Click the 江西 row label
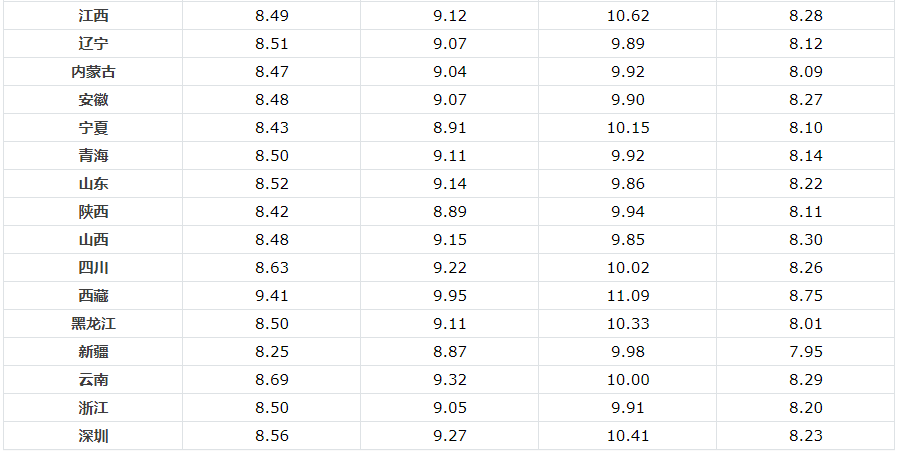This screenshot has width=898, height=451. (93, 15)
